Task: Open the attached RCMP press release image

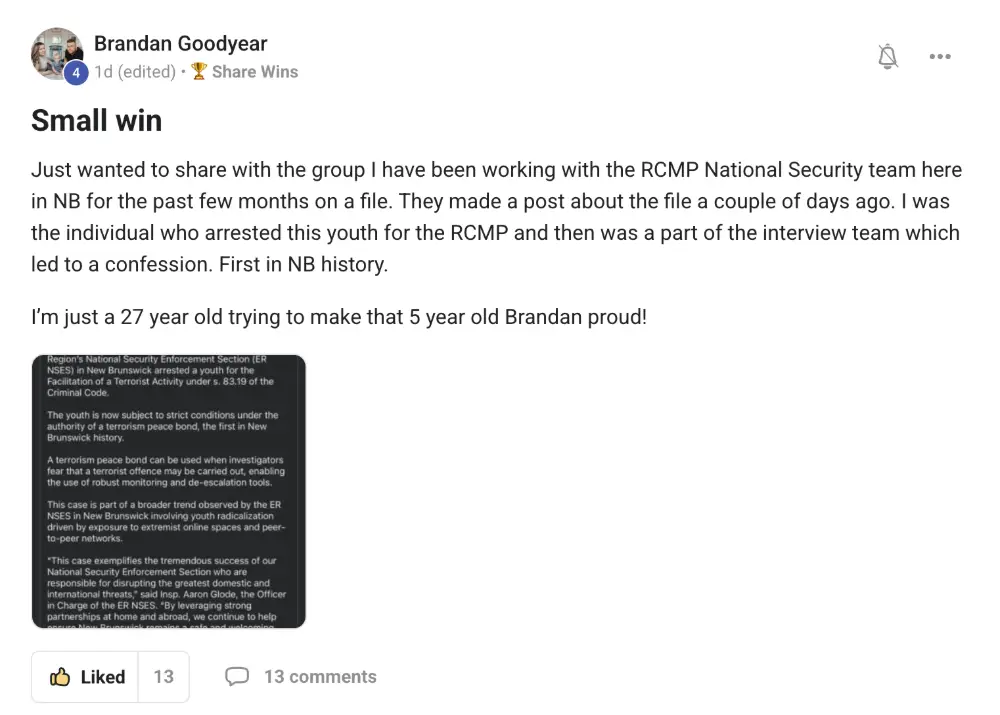Action: pos(168,491)
